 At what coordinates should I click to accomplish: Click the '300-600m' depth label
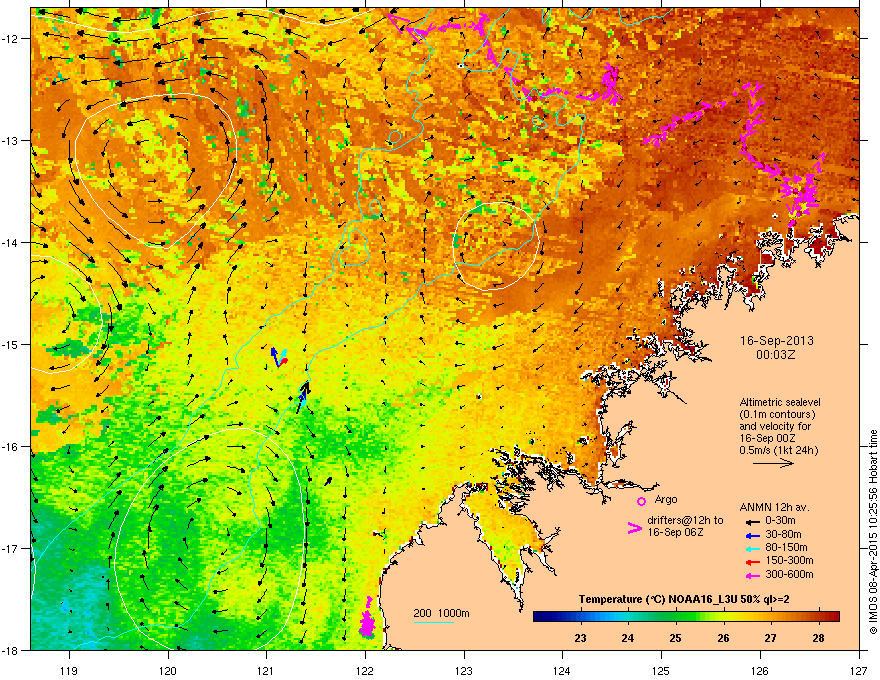pyautogui.click(x=789, y=575)
